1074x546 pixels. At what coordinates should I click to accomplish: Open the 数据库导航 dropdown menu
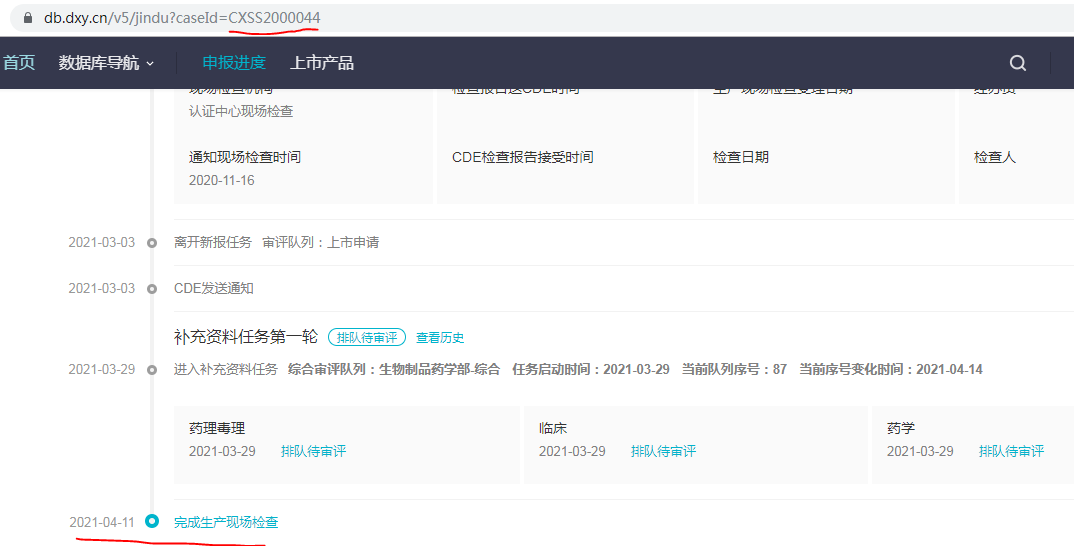coord(106,63)
